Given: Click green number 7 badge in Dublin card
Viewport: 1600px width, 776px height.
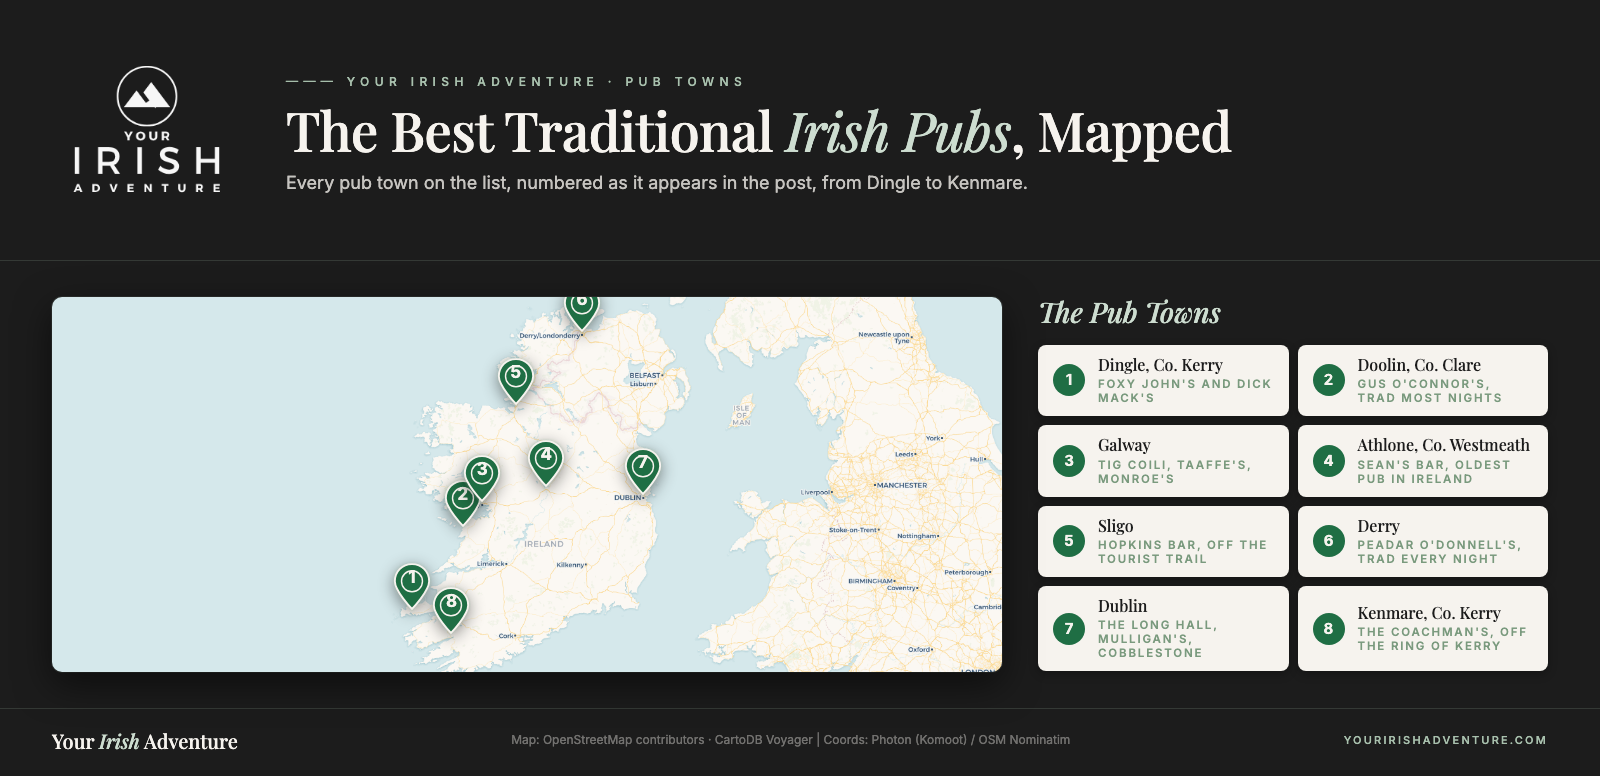Looking at the screenshot, I should [x=1069, y=629].
